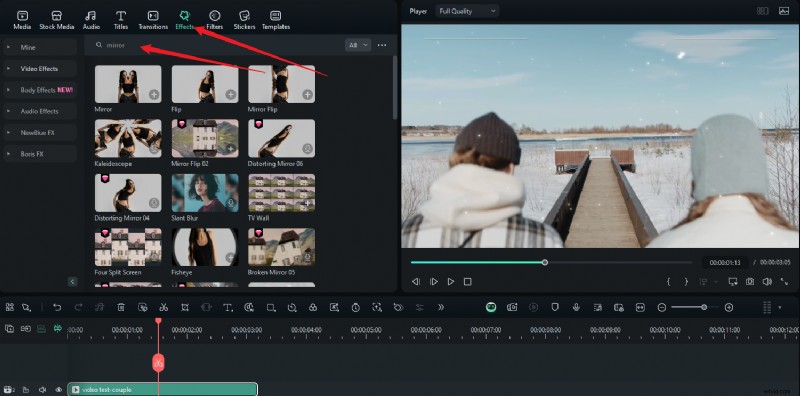Toggle visibility eye of video track

[x=59, y=390]
